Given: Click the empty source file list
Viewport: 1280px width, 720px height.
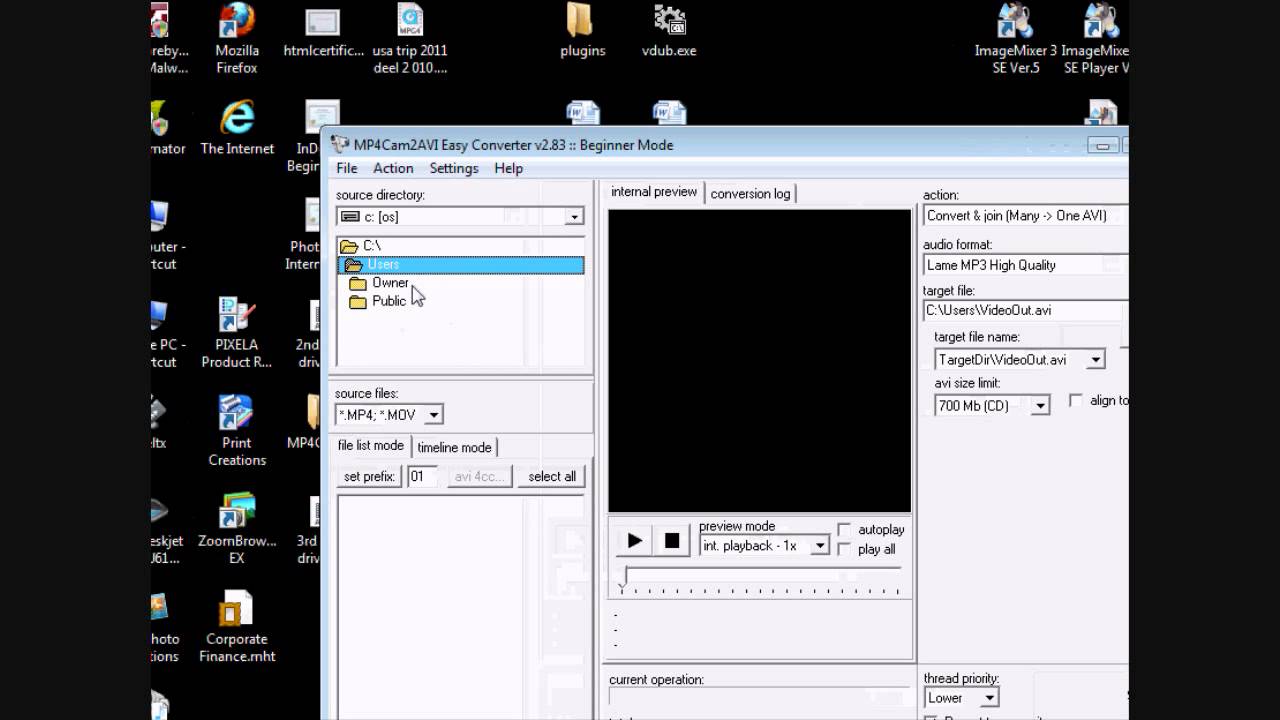Looking at the screenshot, I should click(x=461, y=607).
